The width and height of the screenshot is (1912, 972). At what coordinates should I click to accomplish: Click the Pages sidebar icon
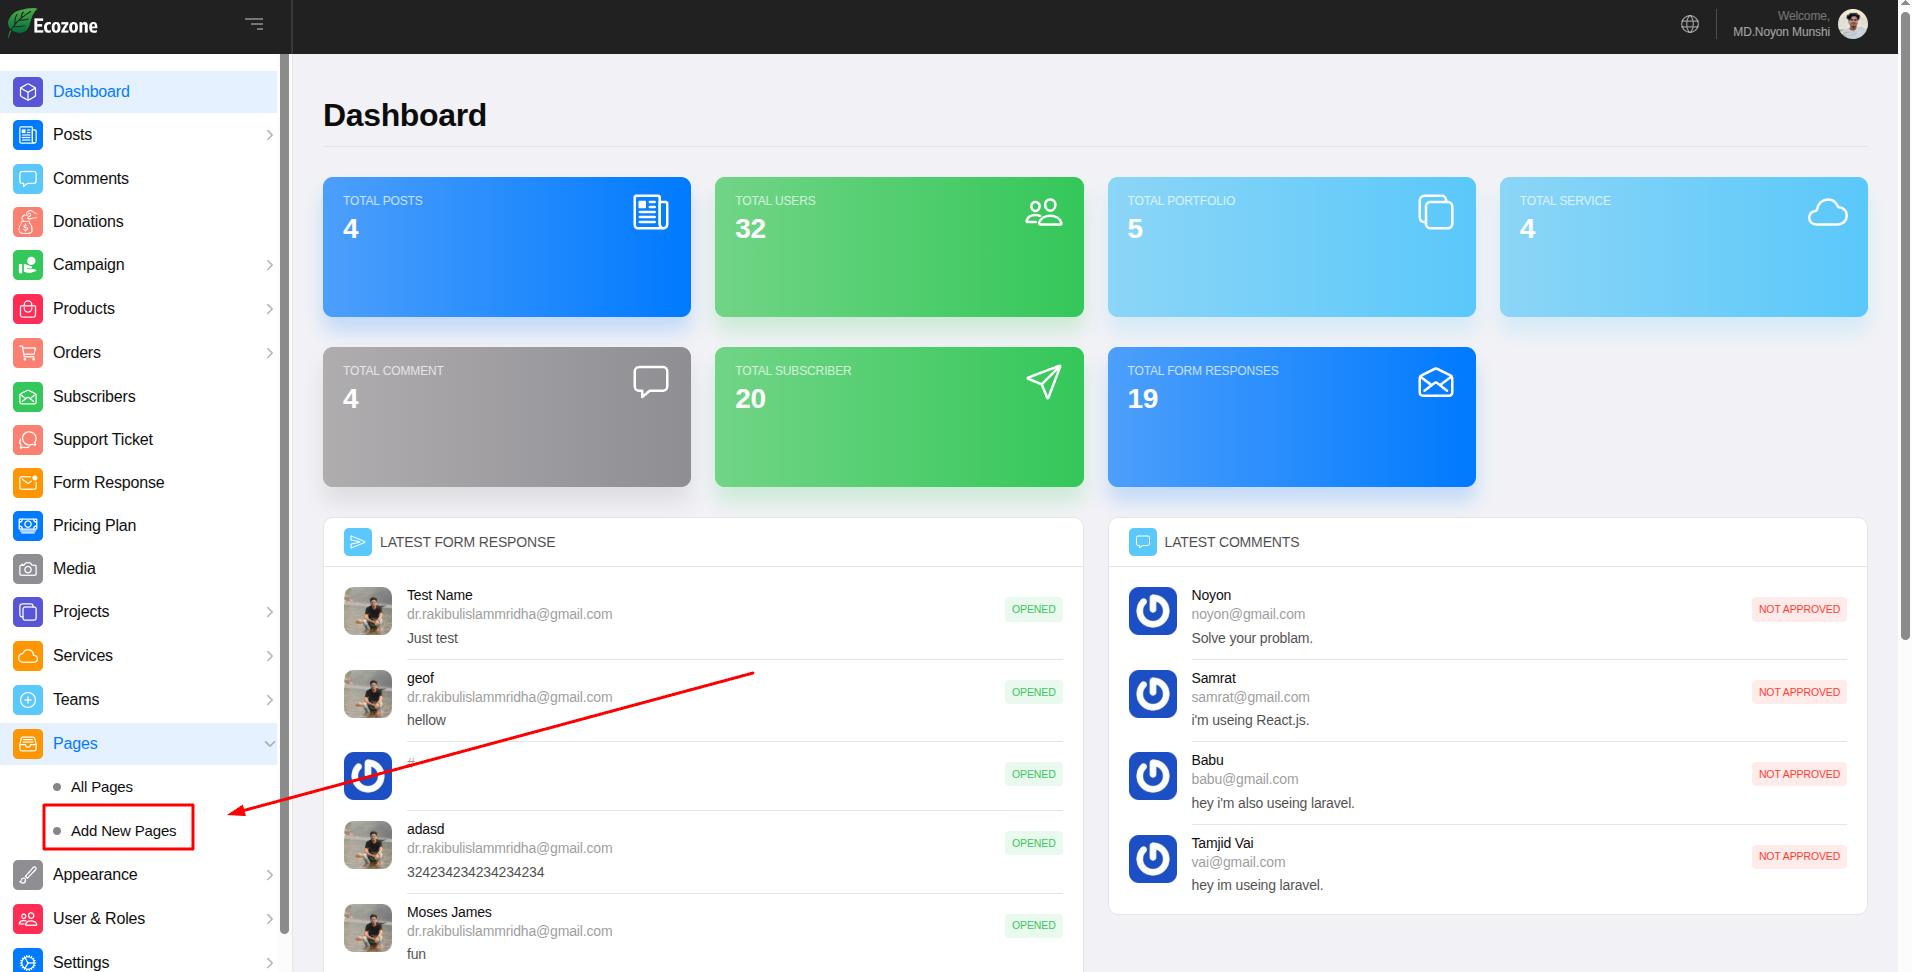(28, 744)
